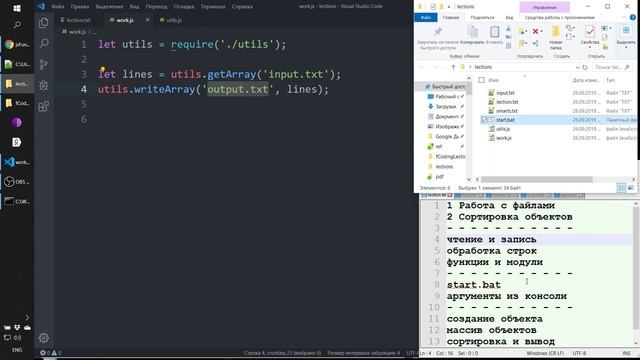Expand hidden taskbar icons chevron
Screen dimensions: 640x360
tap(27, 318)
